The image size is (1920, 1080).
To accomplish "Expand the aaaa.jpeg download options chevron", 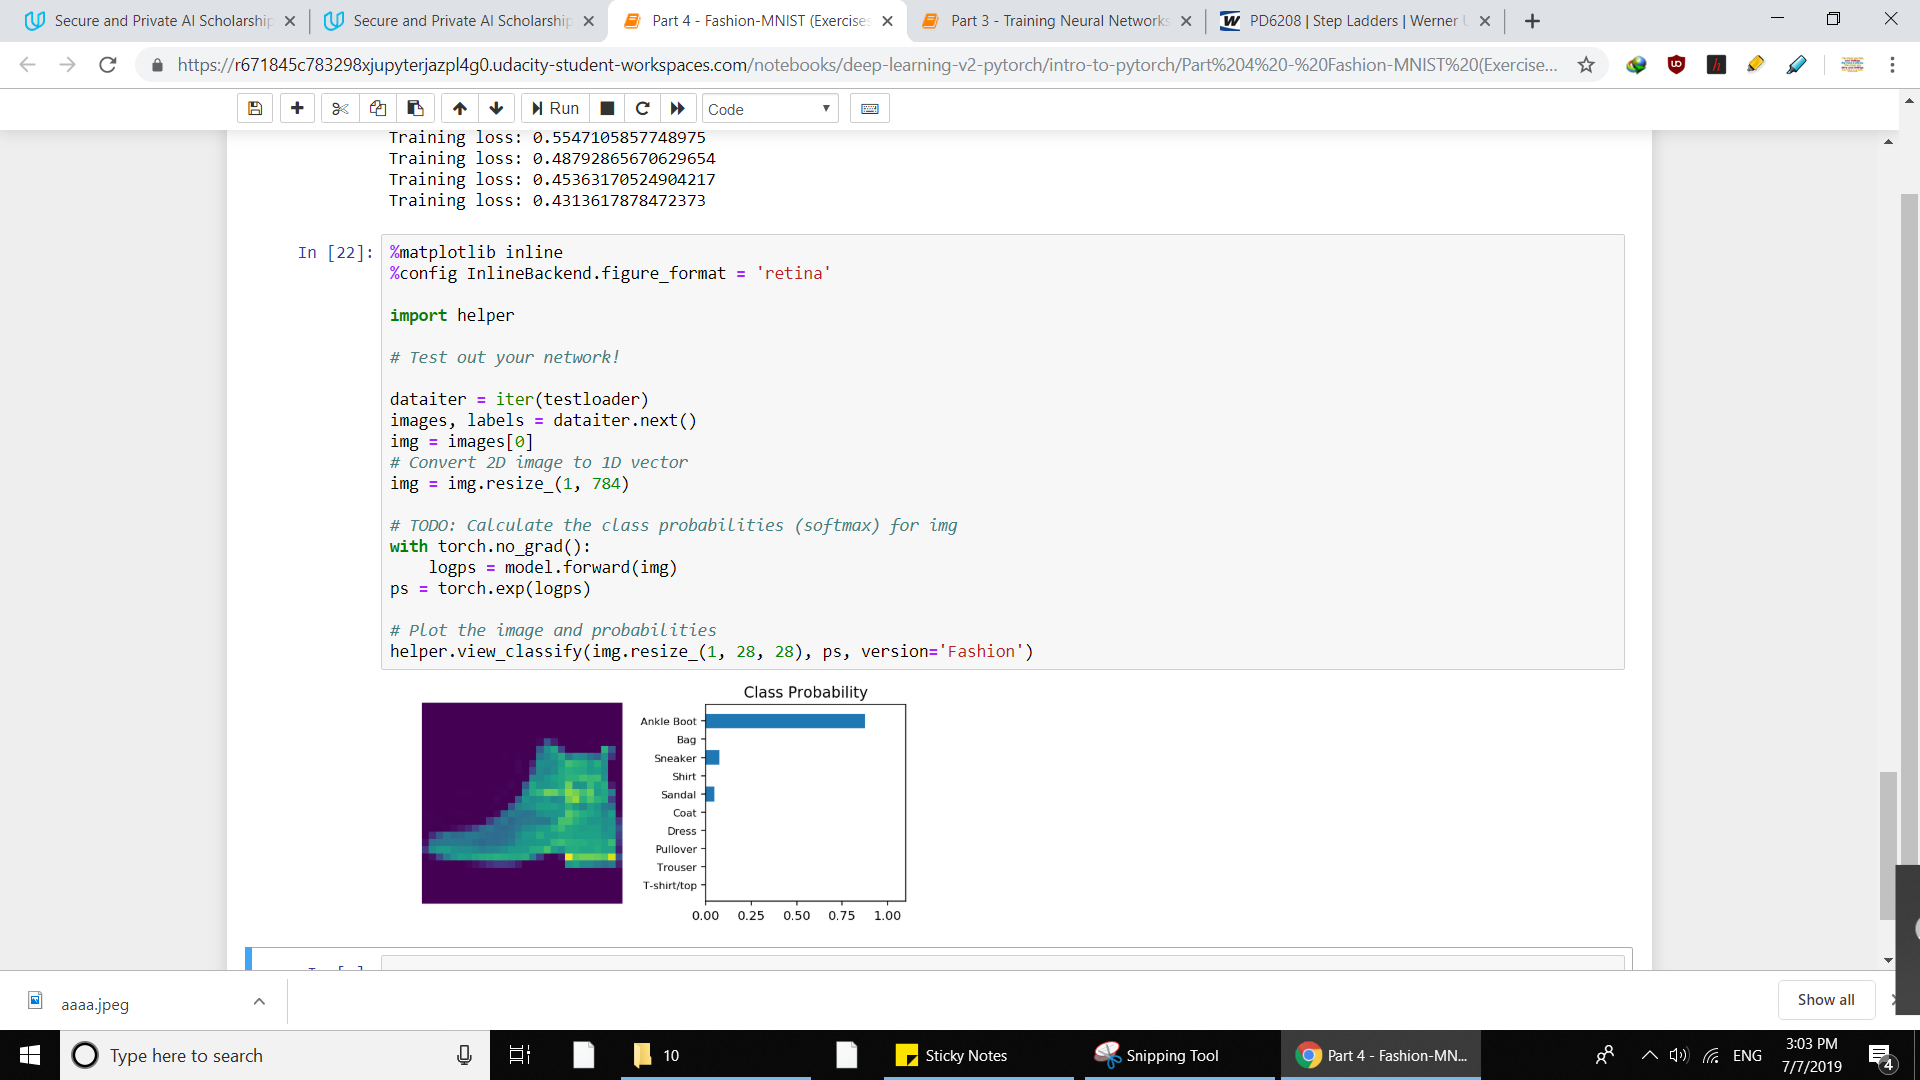I will [259, 1002].
